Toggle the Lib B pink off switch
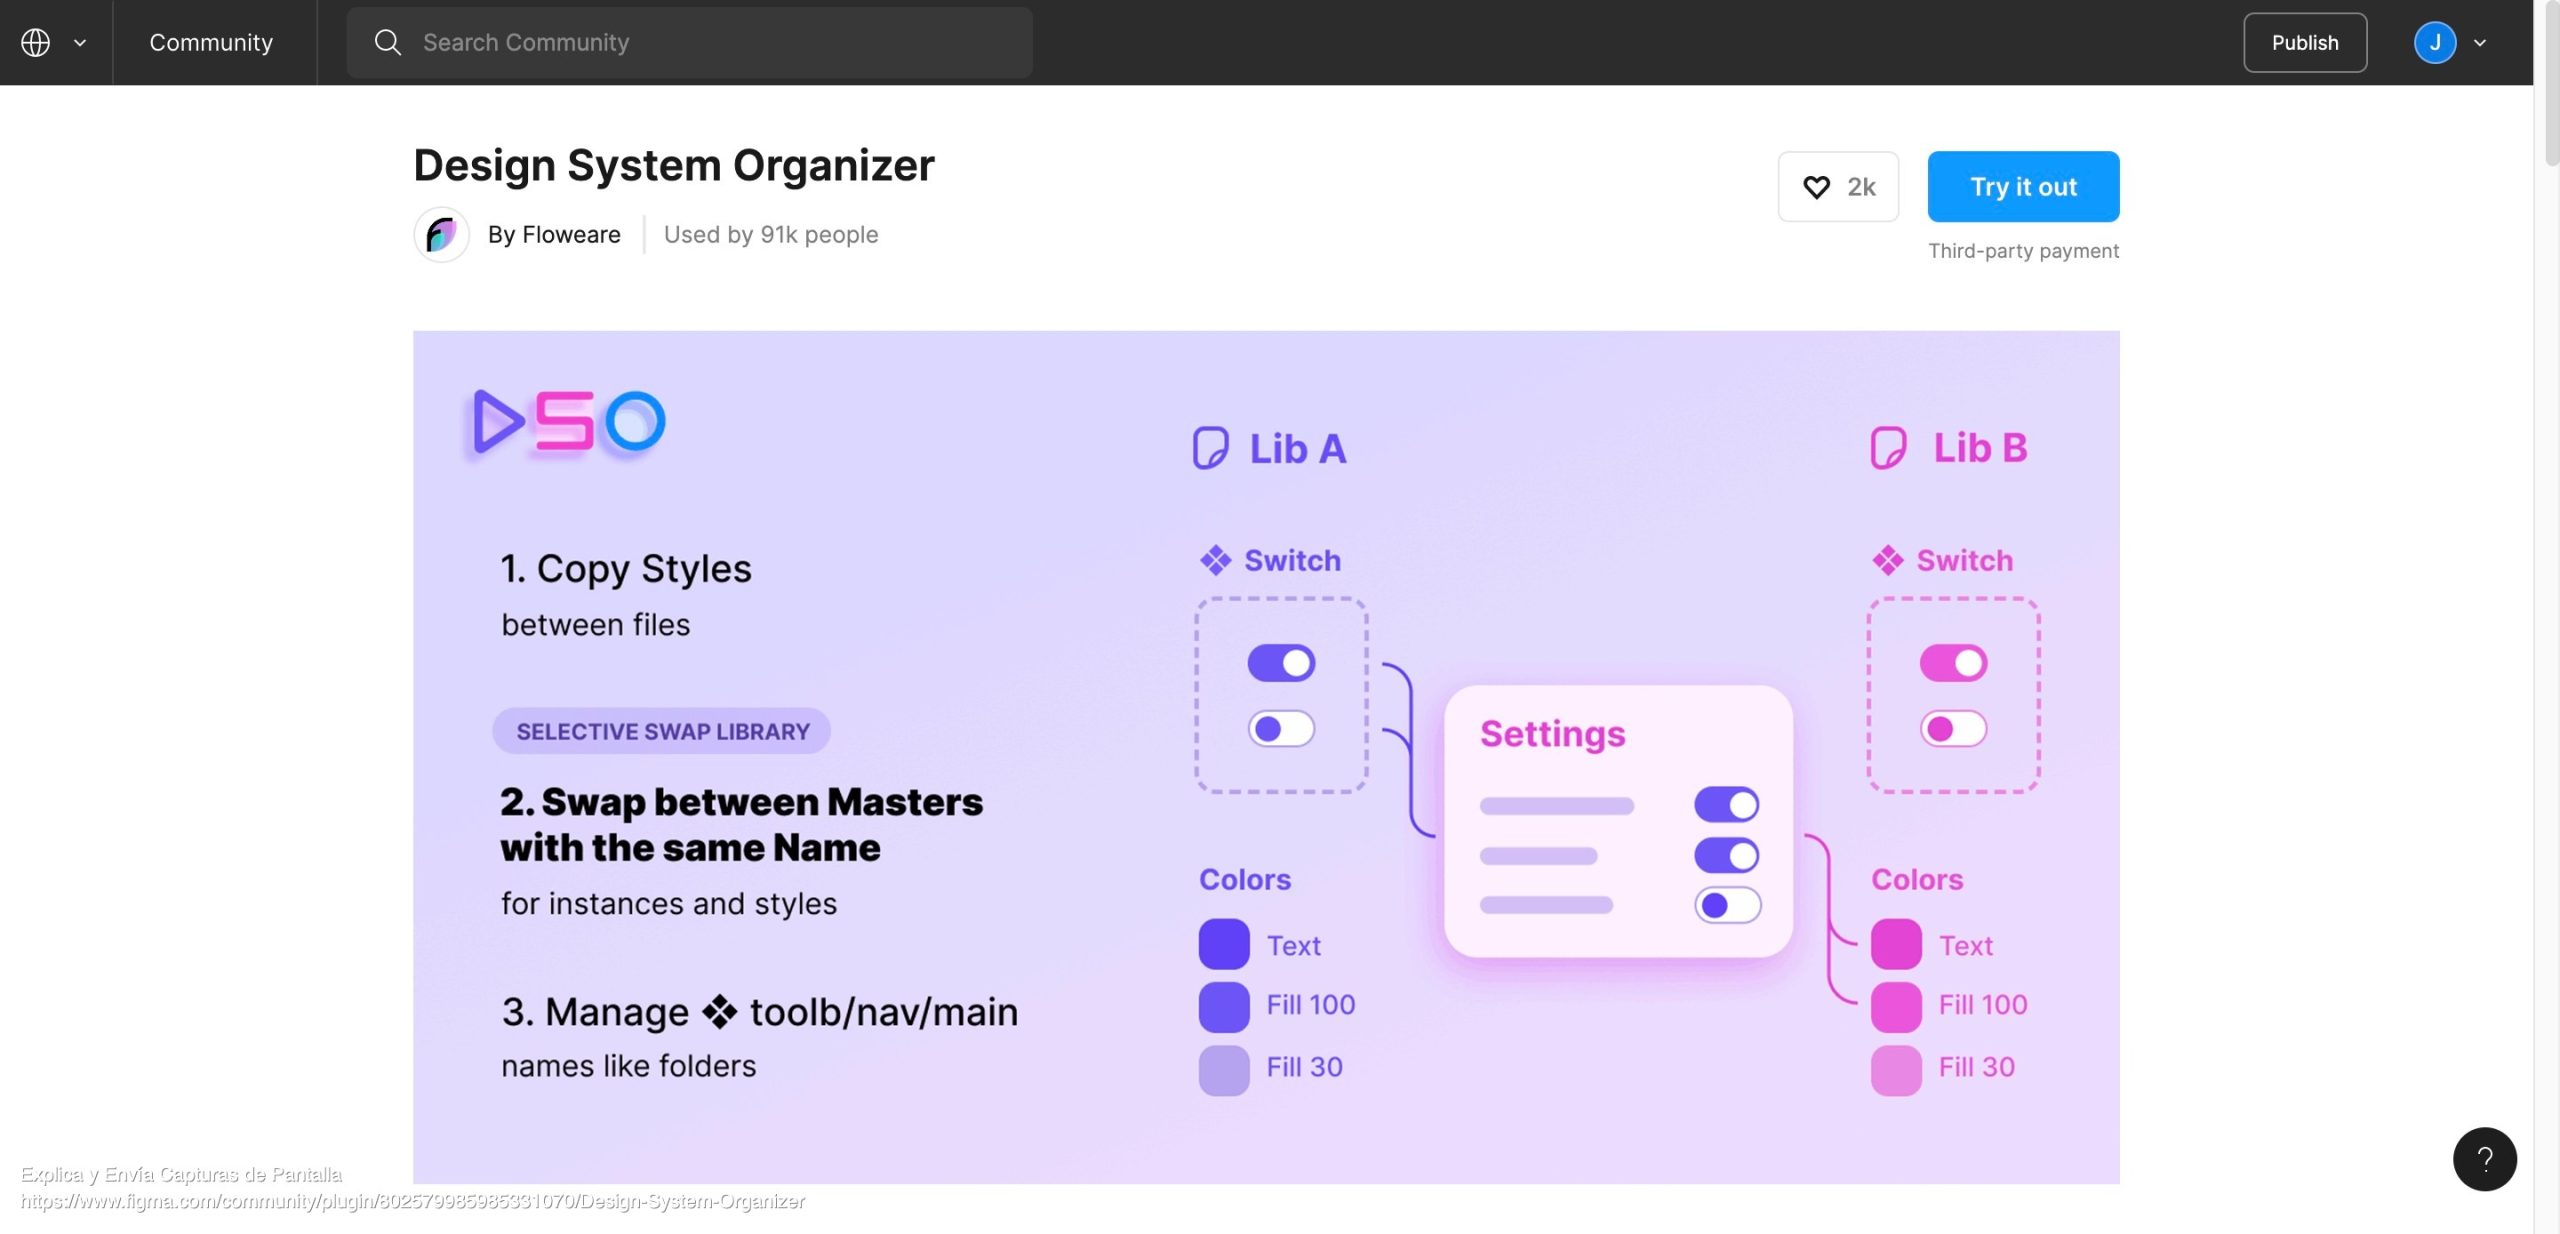2560x1234 pixels. coord(1953,729)
